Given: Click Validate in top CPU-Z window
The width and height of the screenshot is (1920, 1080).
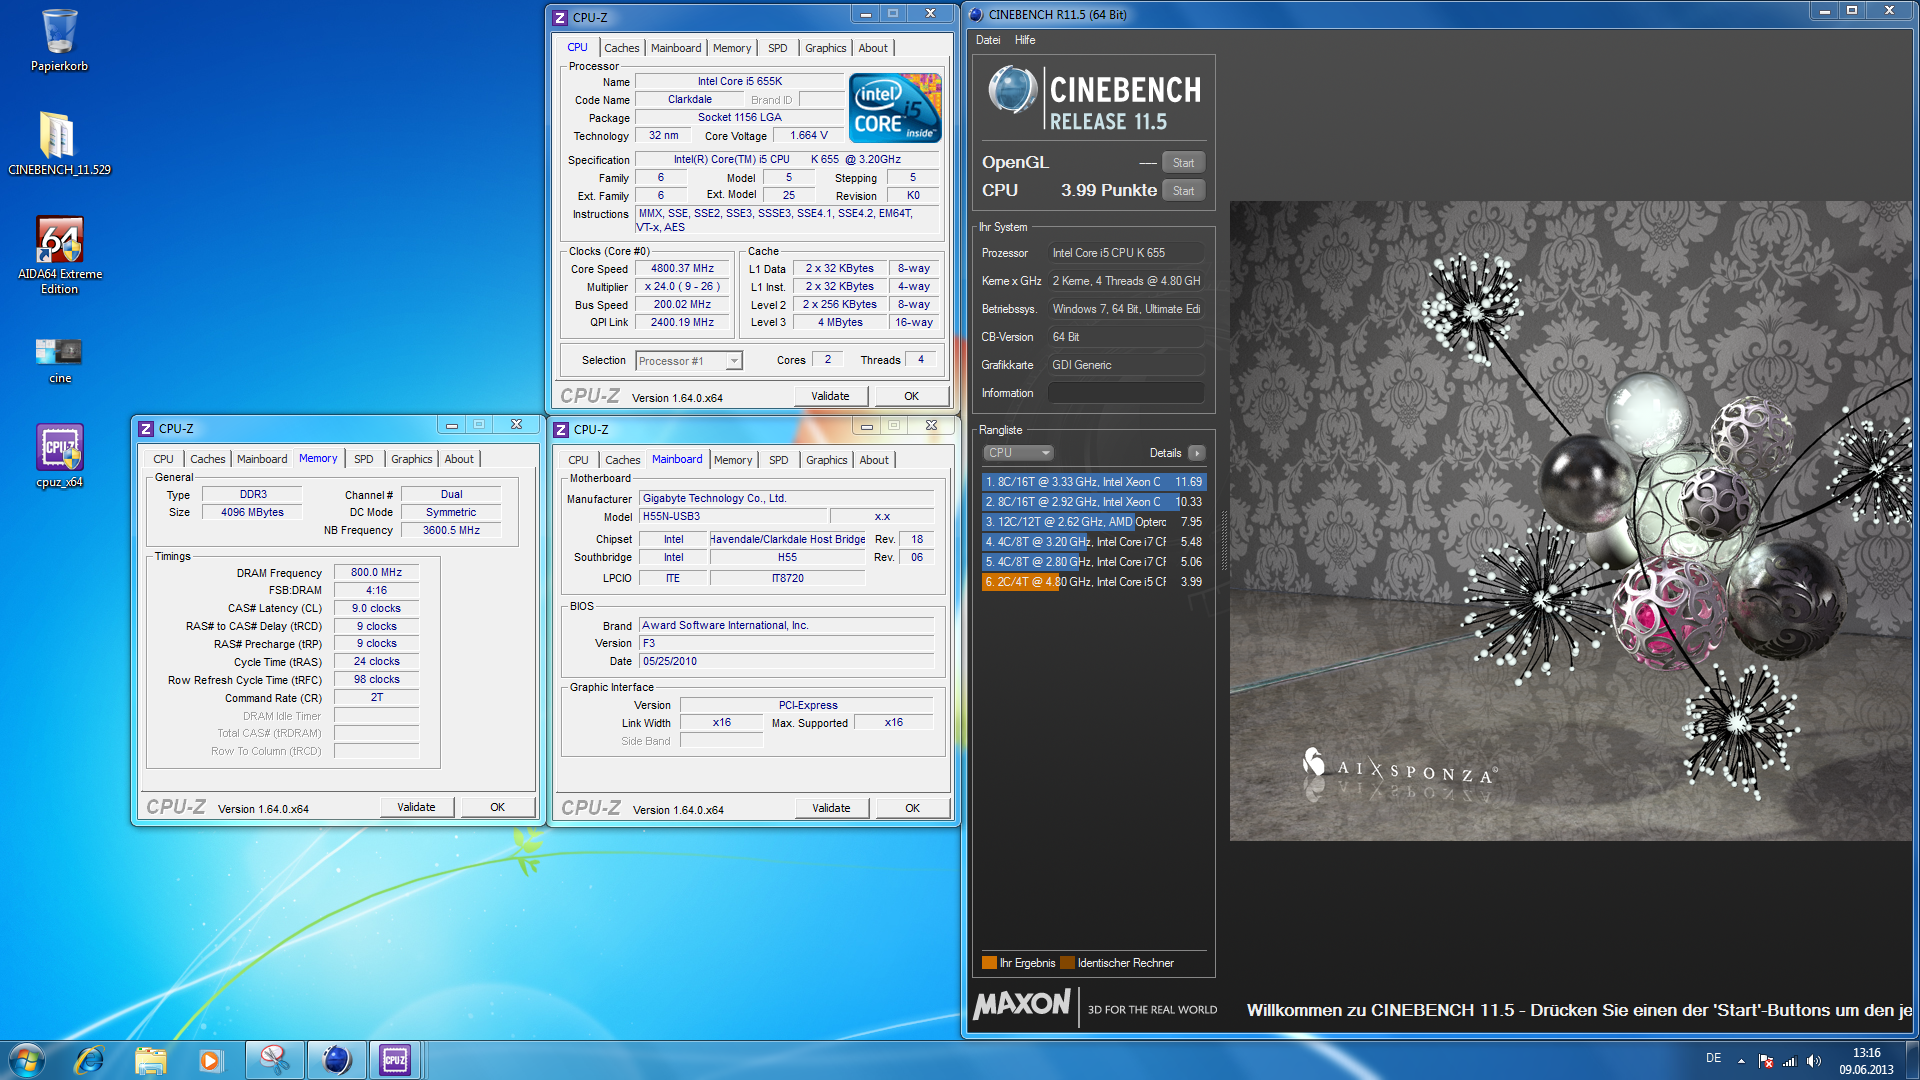Looking at the screenshot, I should 830,396.
